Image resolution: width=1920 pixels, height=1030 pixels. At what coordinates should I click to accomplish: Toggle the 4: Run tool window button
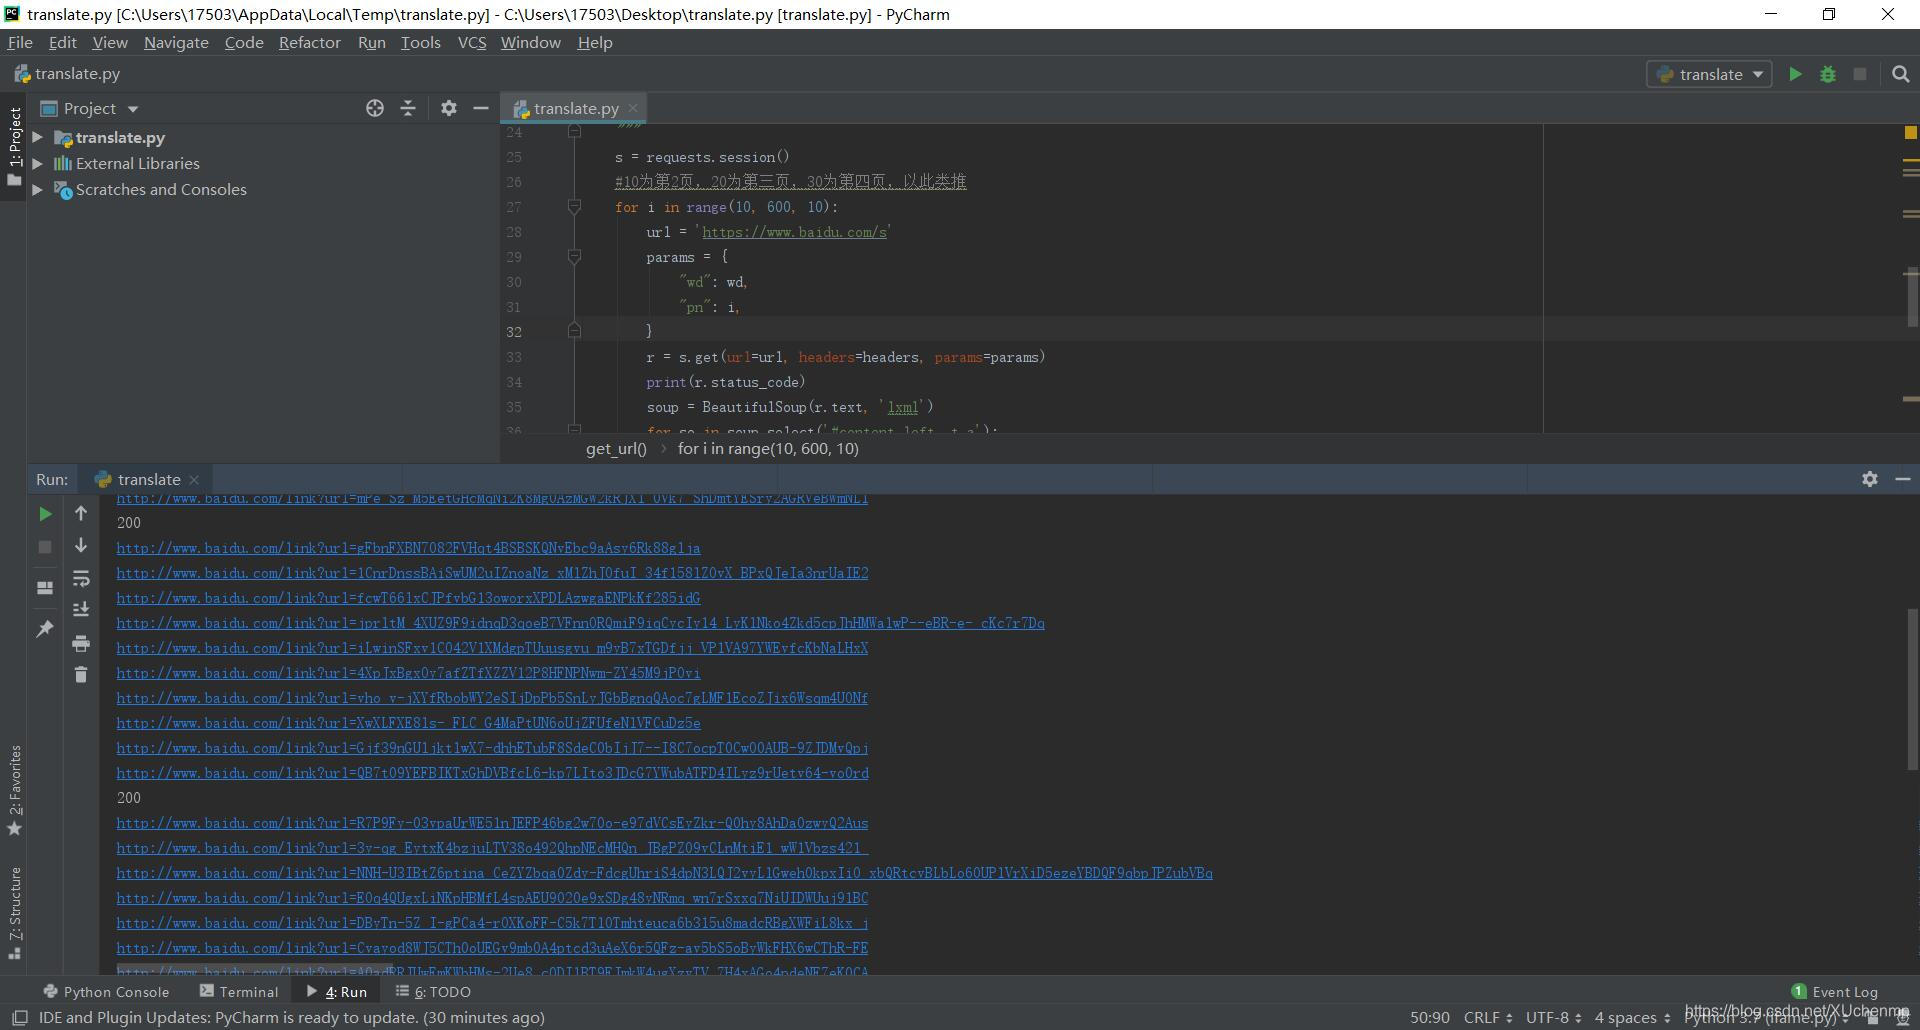point(337,992)
